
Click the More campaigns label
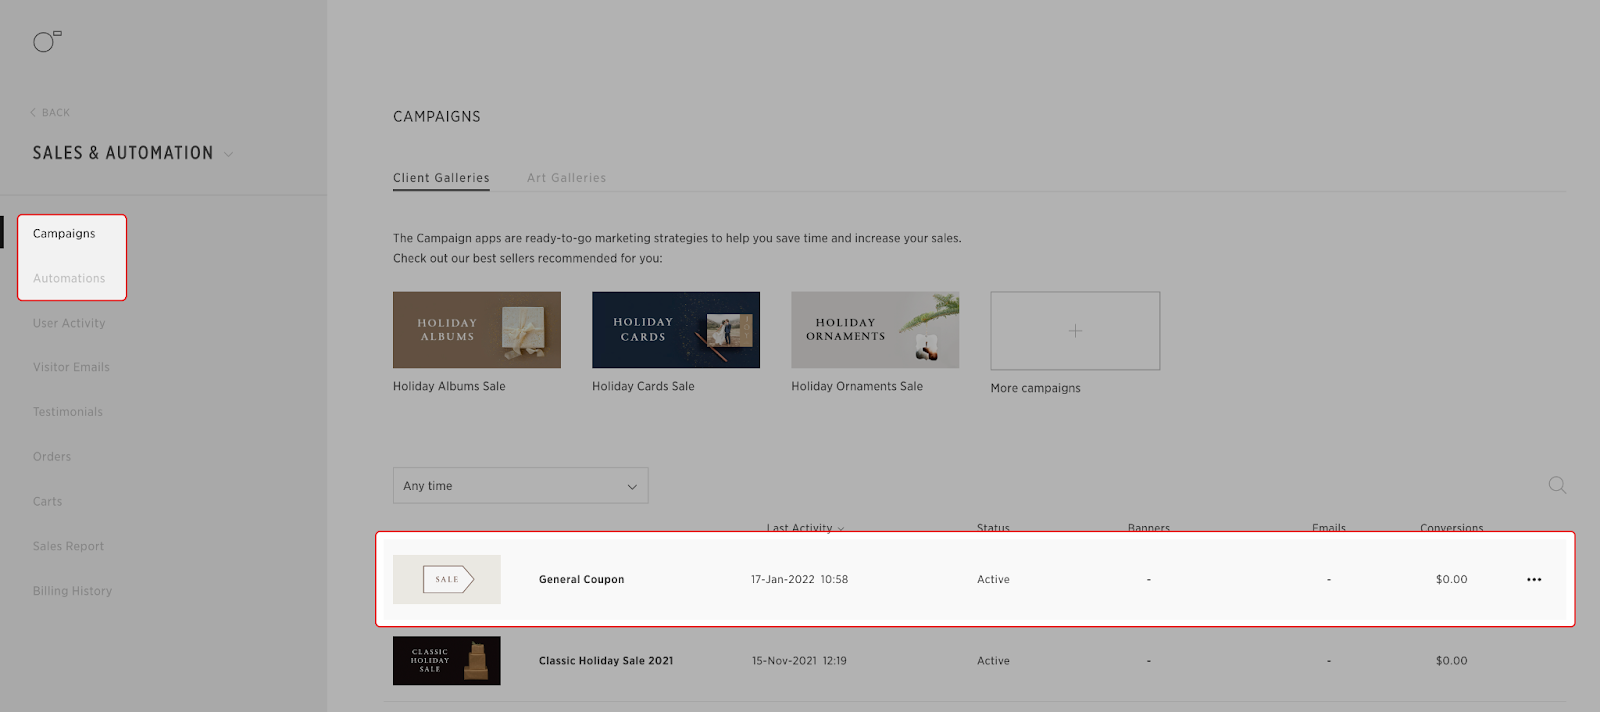click(1036, 388)
